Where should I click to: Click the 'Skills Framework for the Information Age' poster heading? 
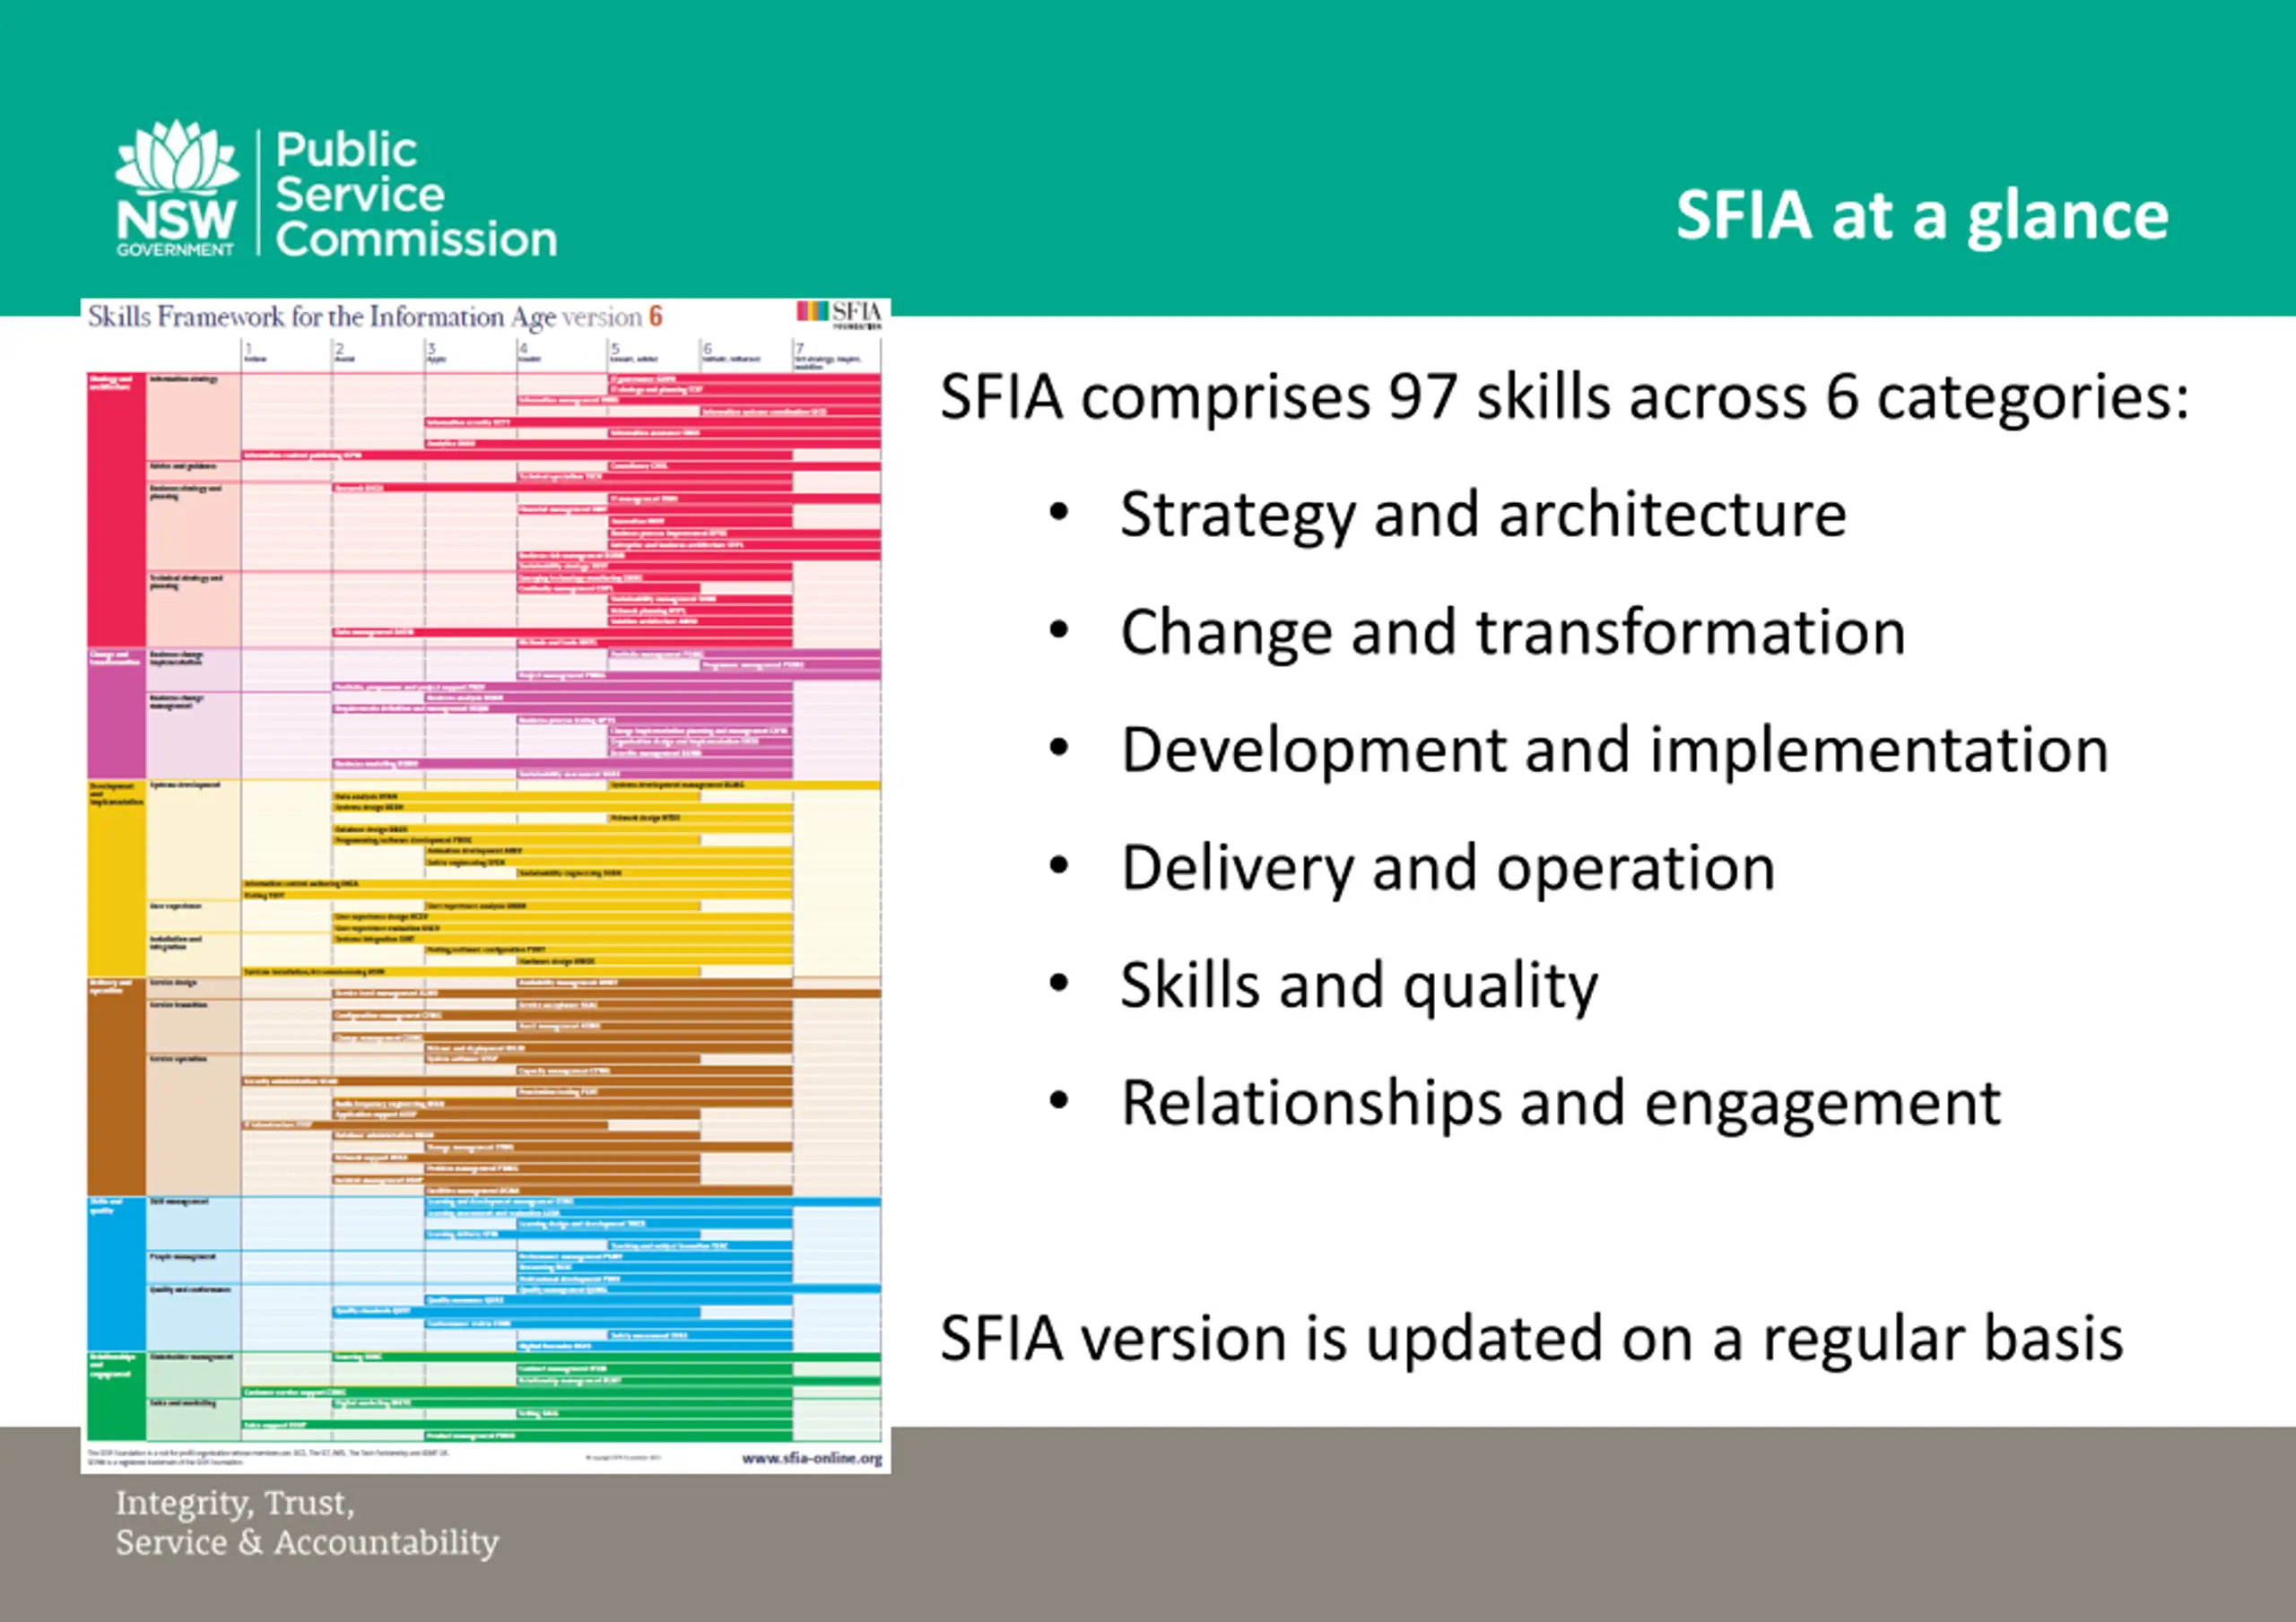pos(375,316)
